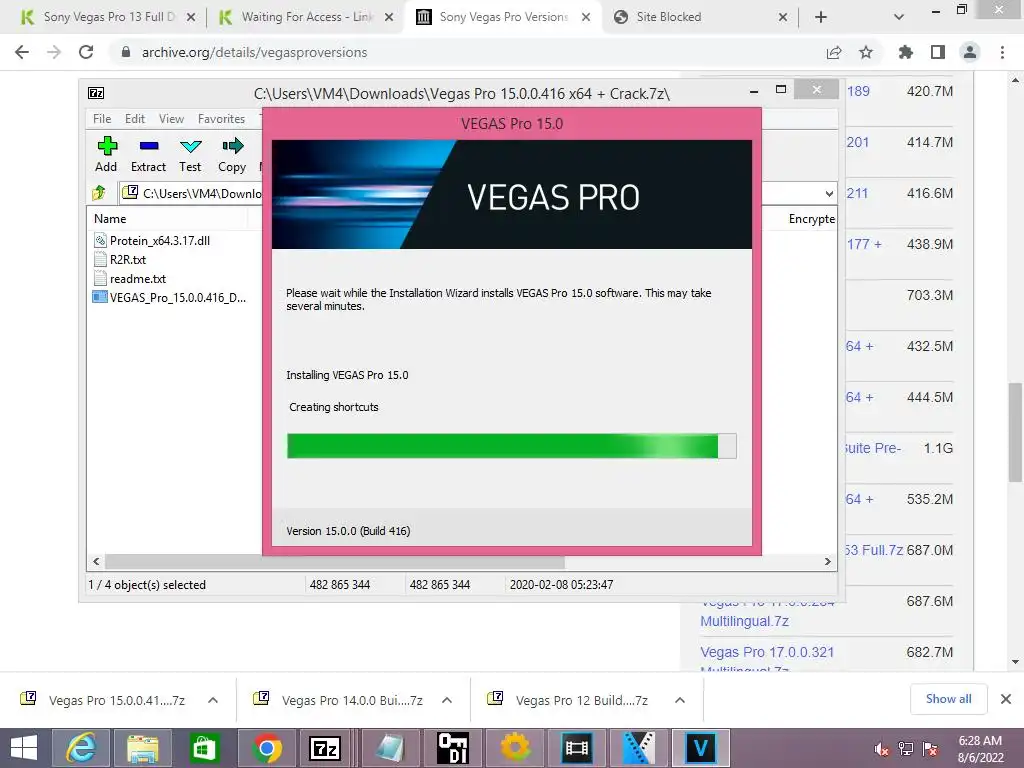Open Internet Explorer from taskbar
Viewport: 1024px width, 768px height.
tap(81, 748)
